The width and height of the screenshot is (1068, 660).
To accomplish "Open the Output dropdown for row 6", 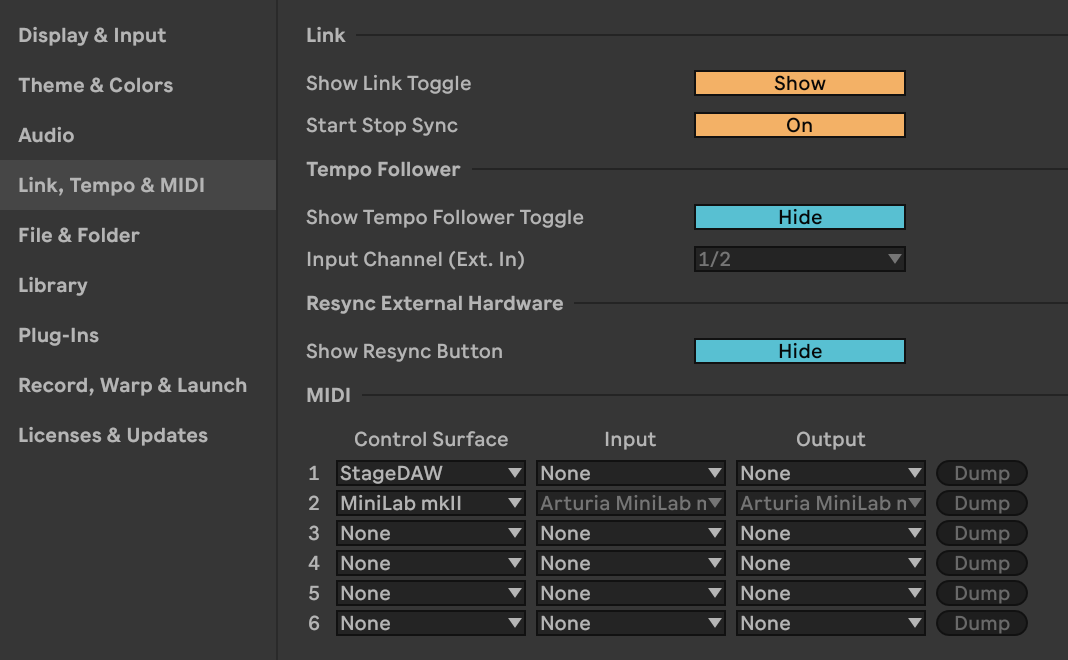I will pos(830,623).
